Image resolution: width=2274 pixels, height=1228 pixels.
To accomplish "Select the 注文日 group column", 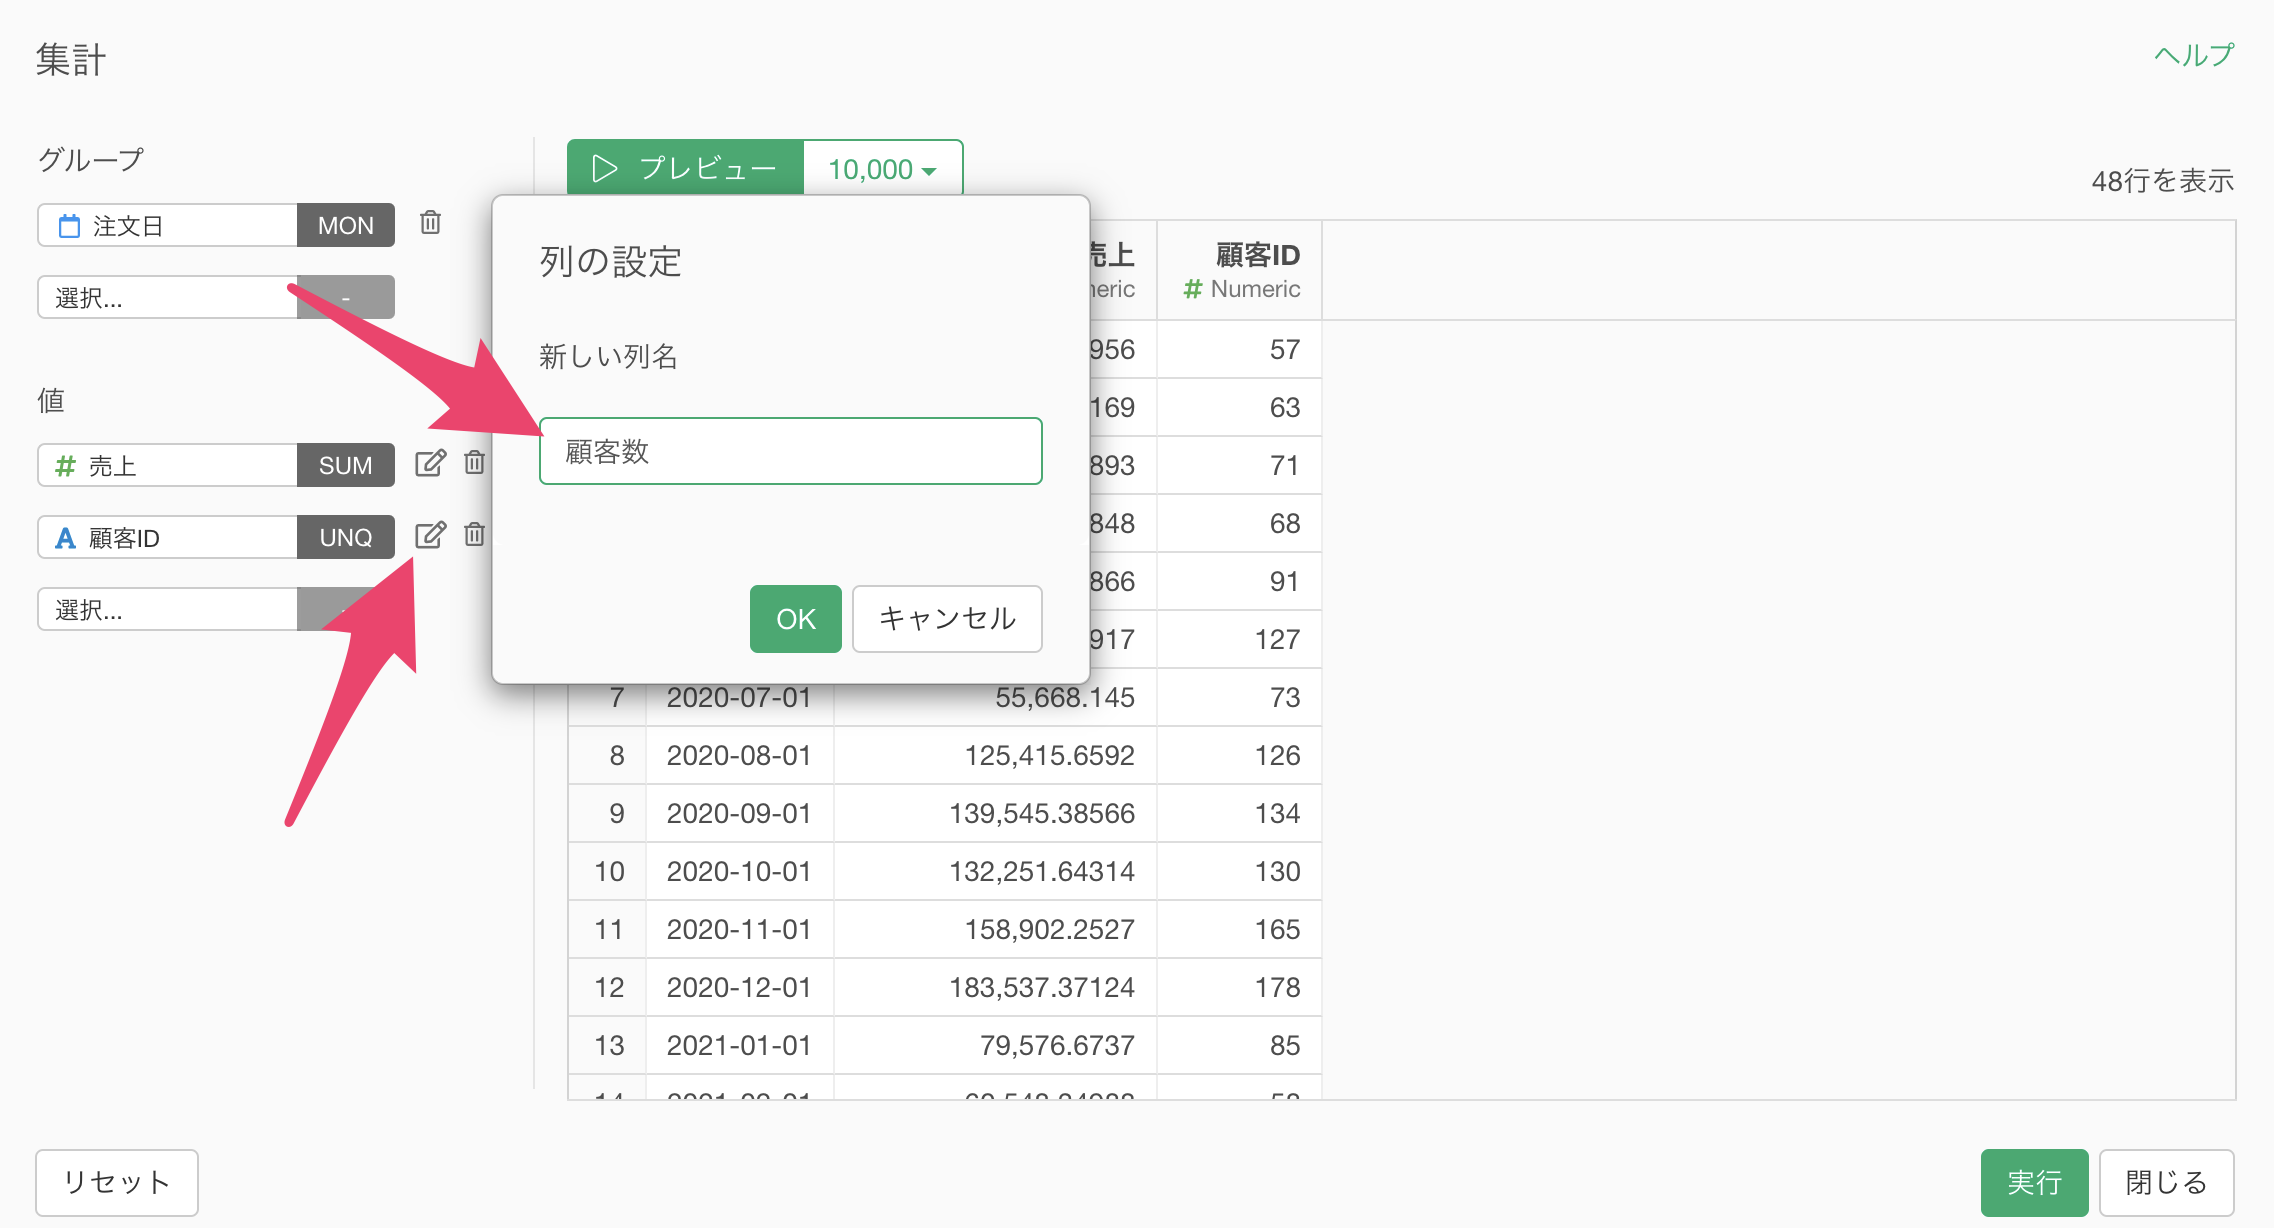I will click(167, 225).
